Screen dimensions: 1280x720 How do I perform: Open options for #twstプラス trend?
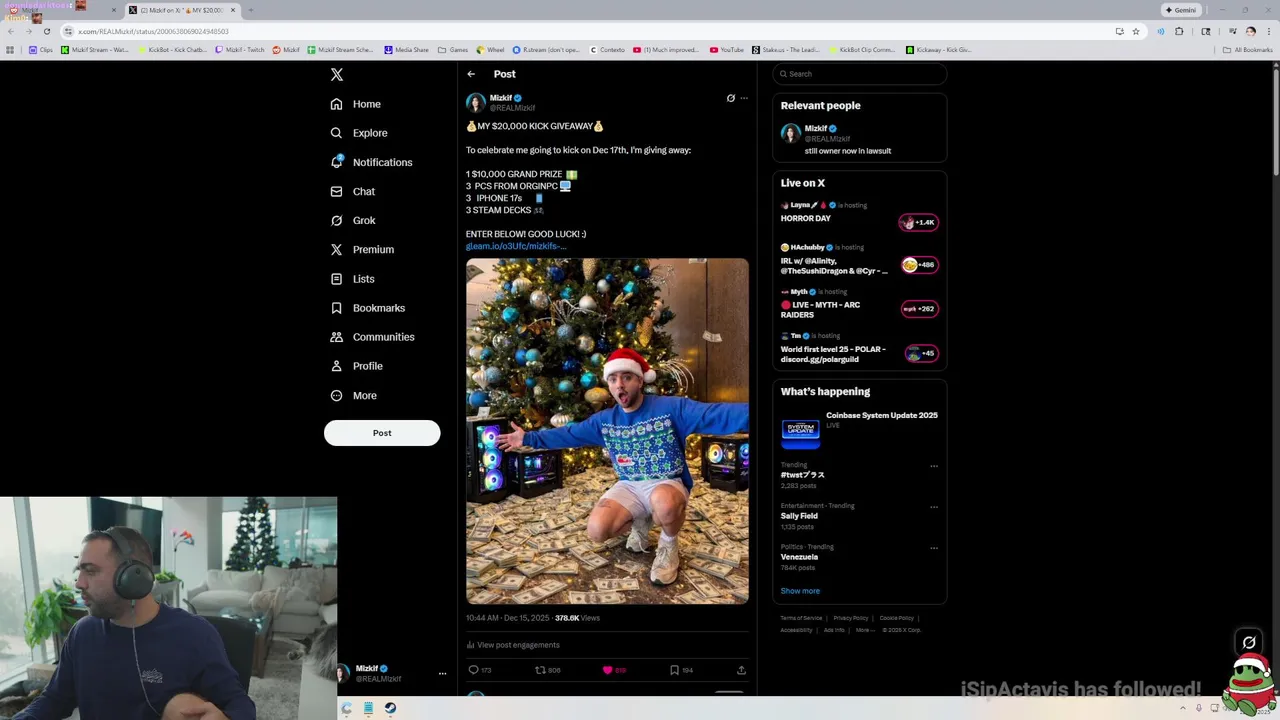[934, 466]
